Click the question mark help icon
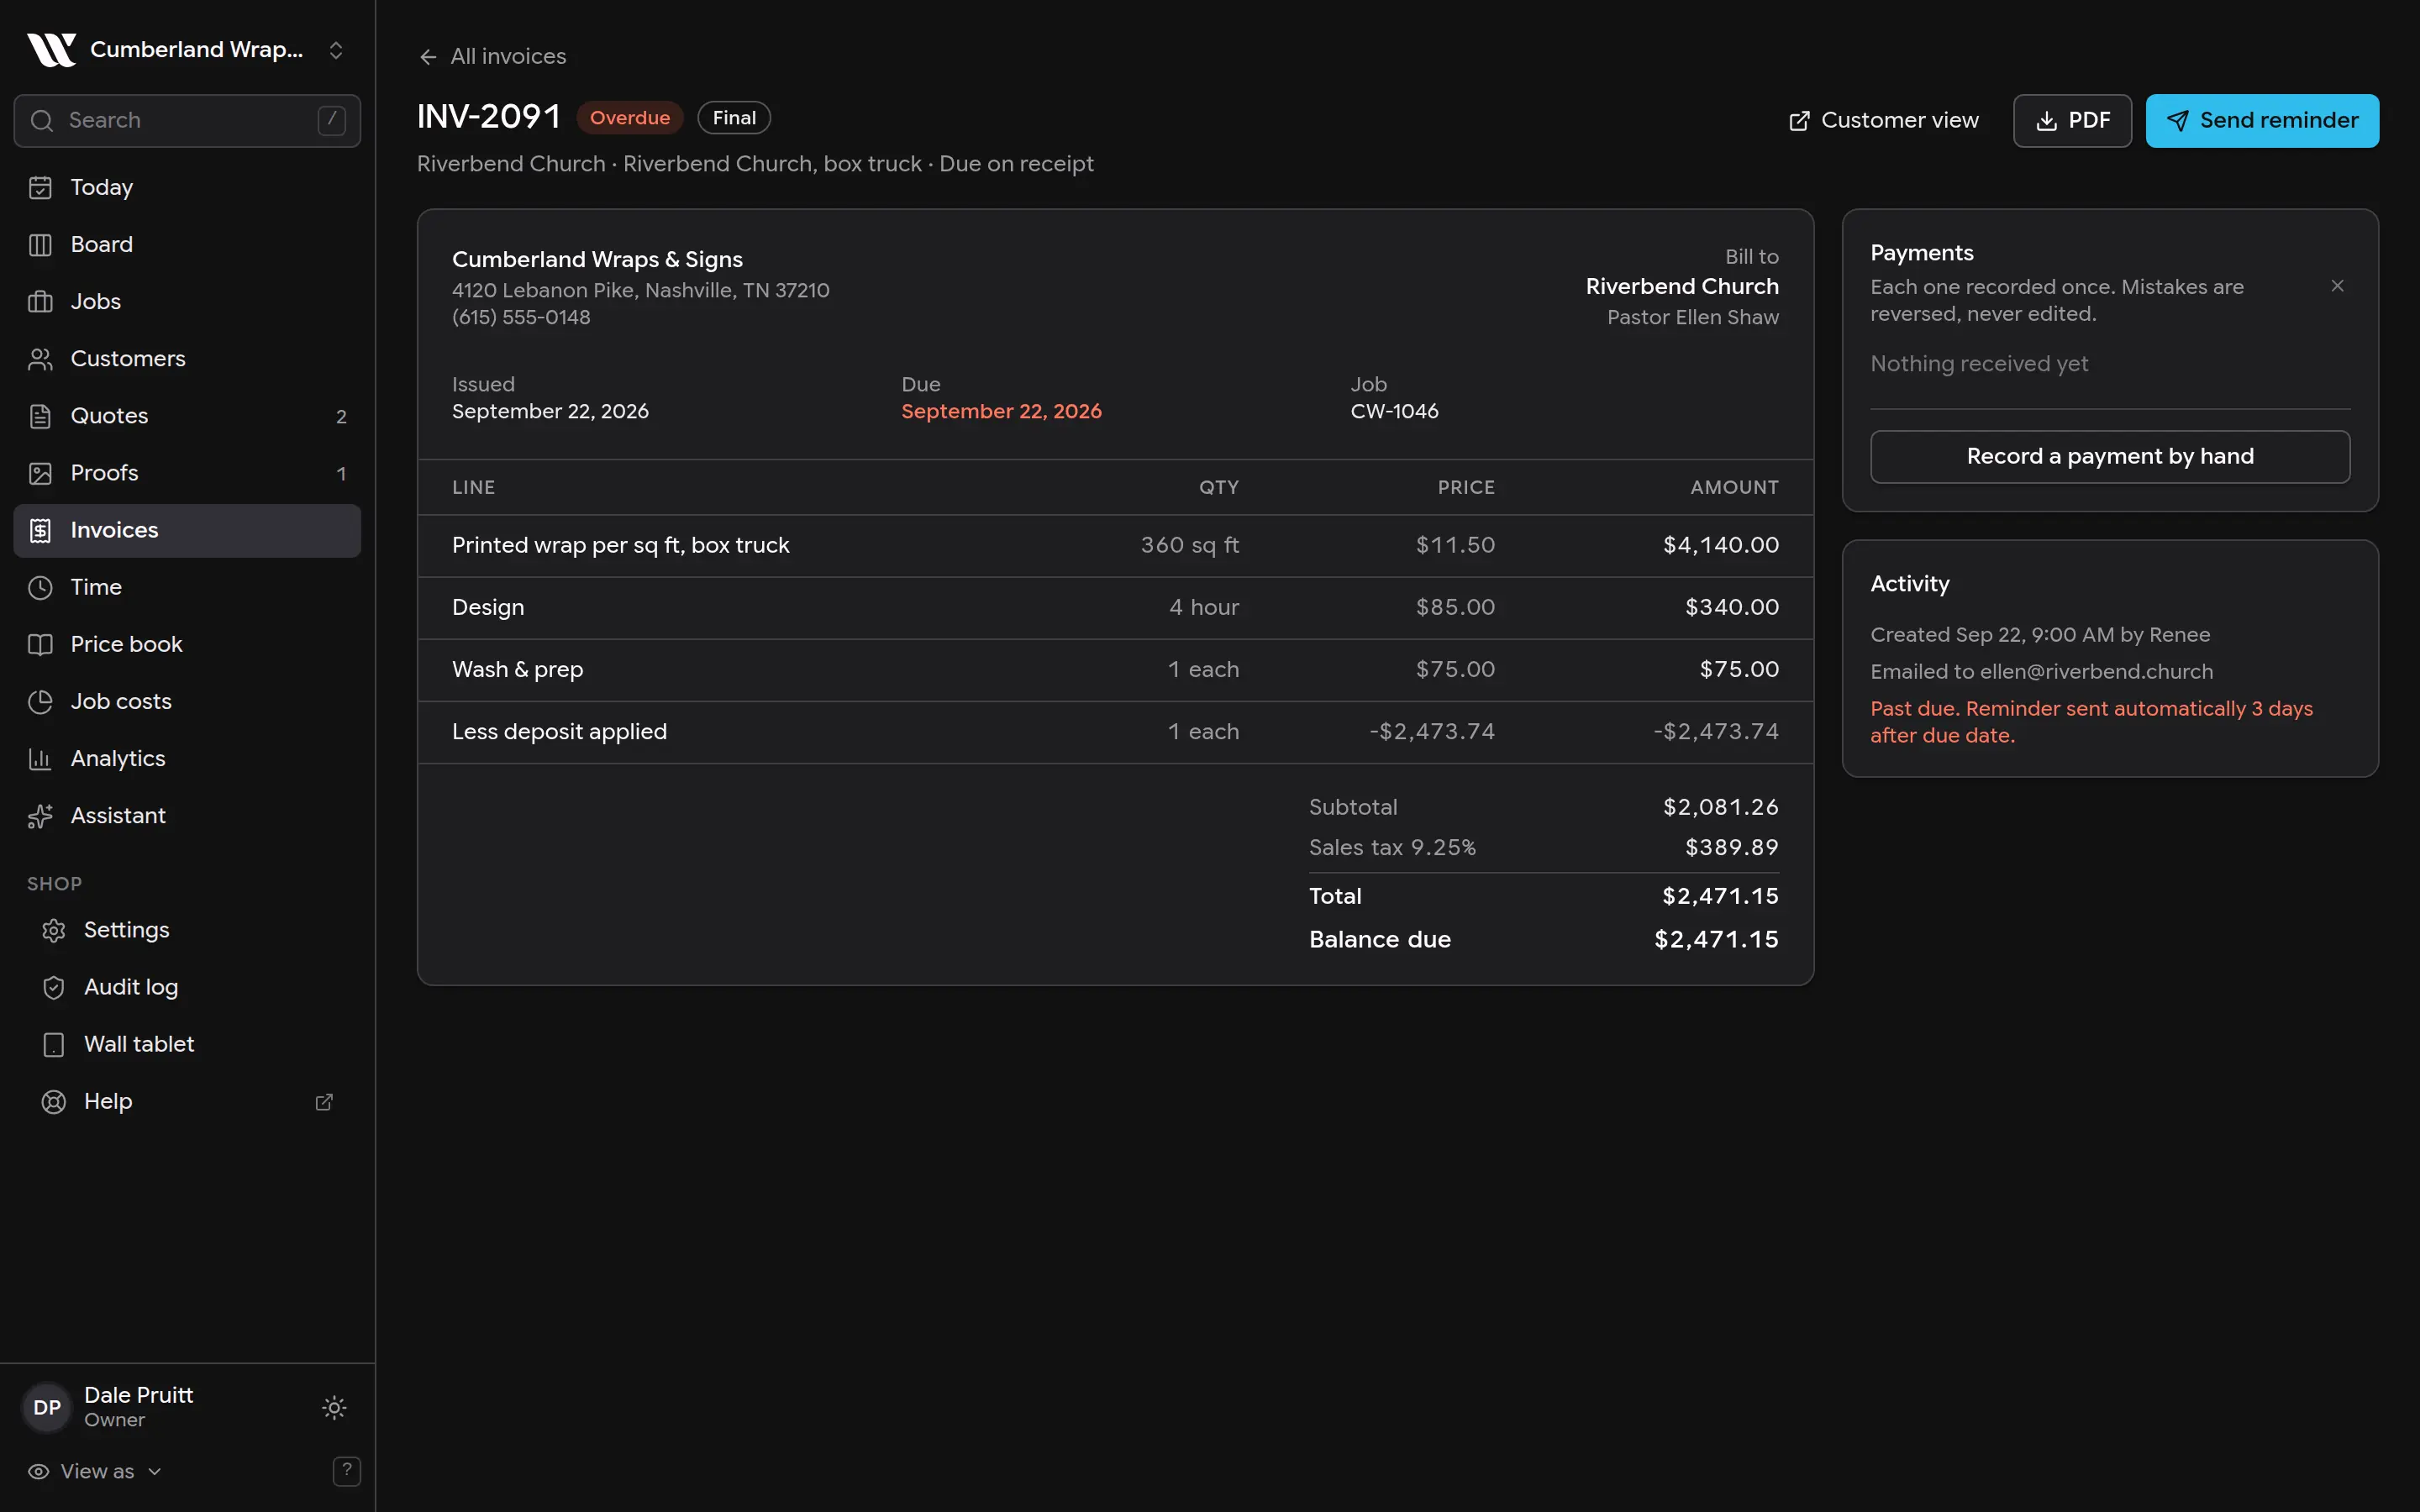2420x1512 pixels. point(346,1470)
